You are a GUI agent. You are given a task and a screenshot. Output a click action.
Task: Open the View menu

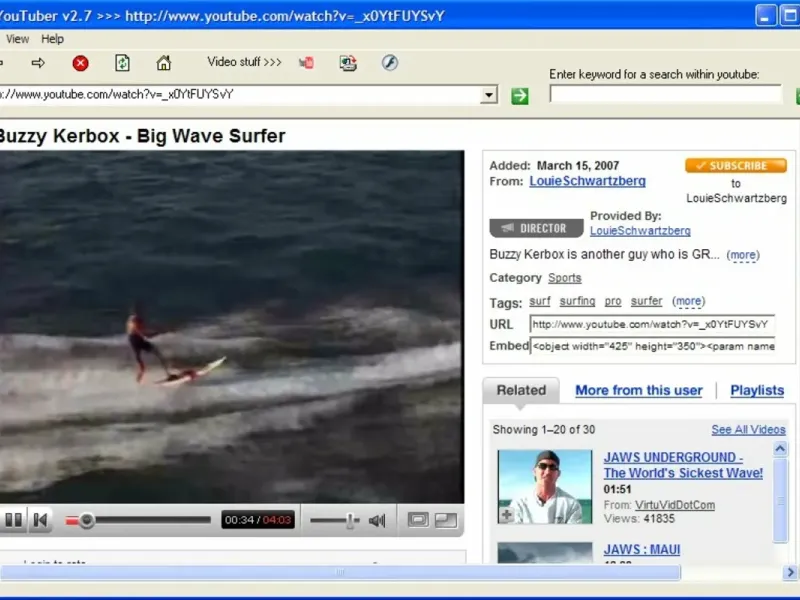coord(17,39)
